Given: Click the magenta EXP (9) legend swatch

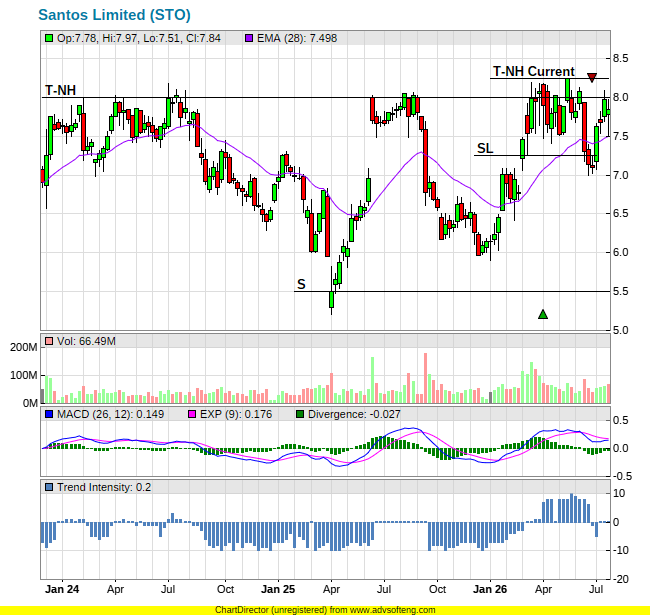Looking at the screenshot, I should click(x=192, y=414).
